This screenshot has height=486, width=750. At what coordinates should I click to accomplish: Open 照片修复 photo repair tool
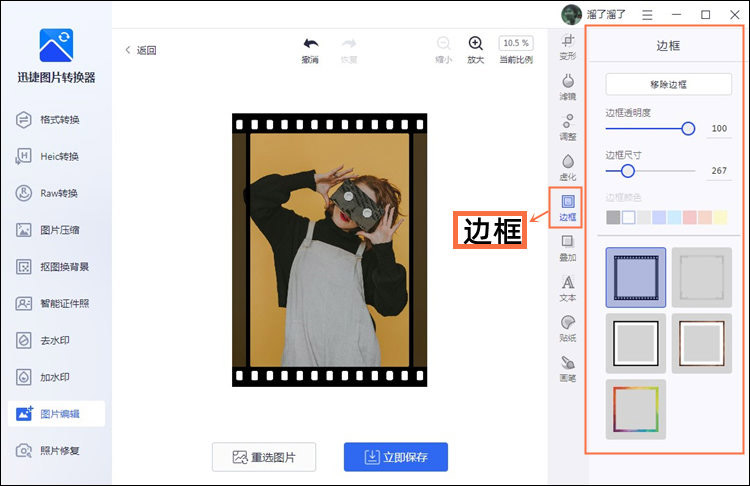coord(56,451)
